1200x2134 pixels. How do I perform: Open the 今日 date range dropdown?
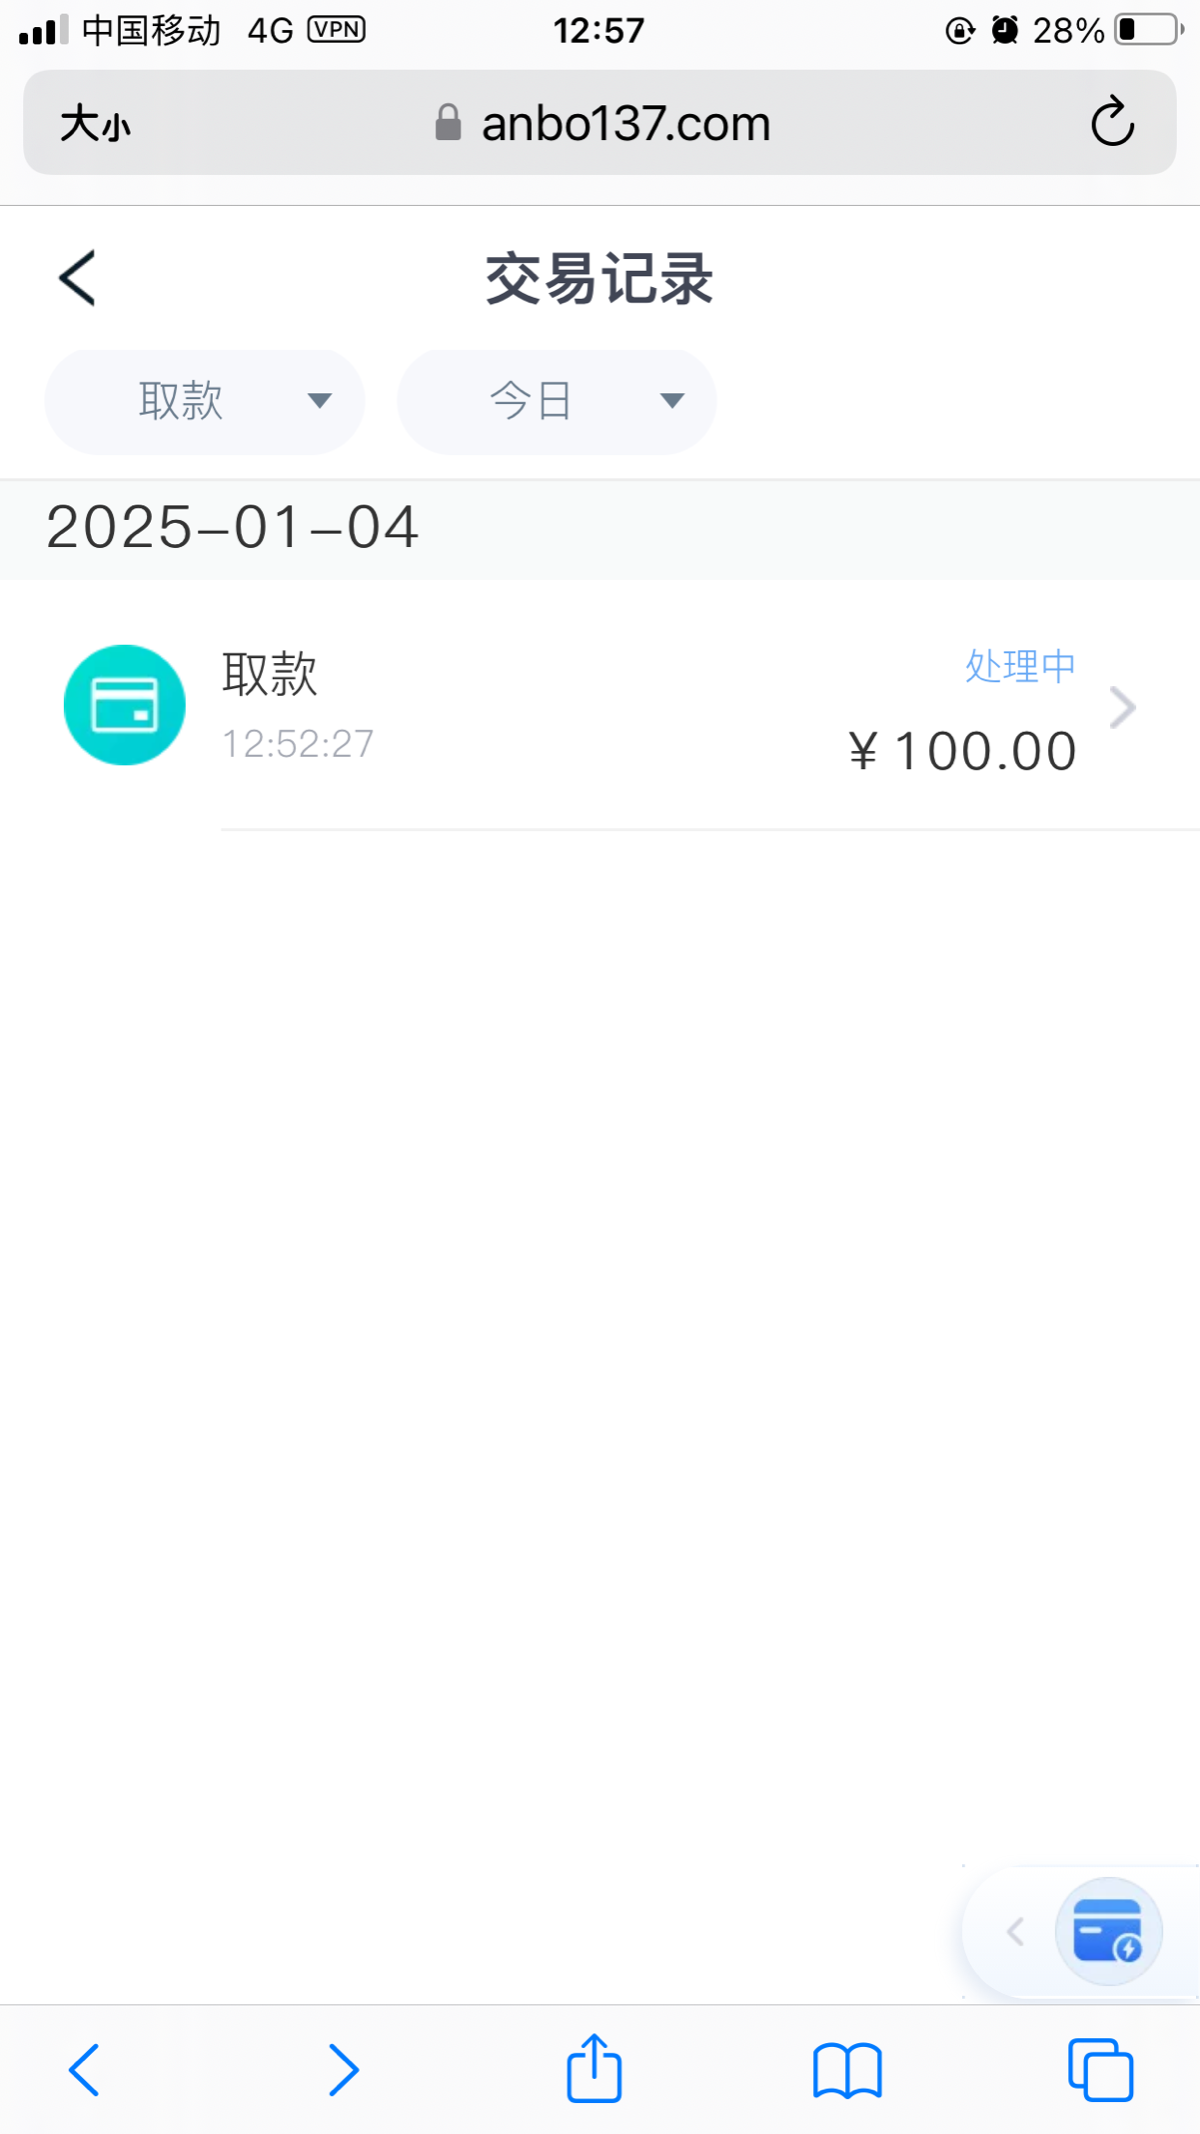(556, 402)
